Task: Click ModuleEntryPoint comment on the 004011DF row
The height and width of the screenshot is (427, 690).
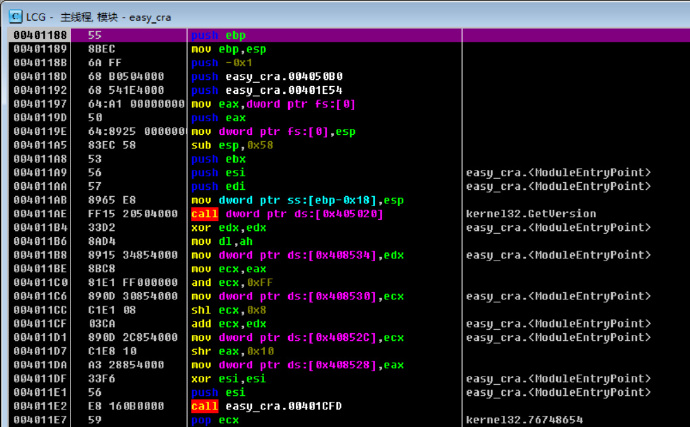Action: [x=558, y=379]
